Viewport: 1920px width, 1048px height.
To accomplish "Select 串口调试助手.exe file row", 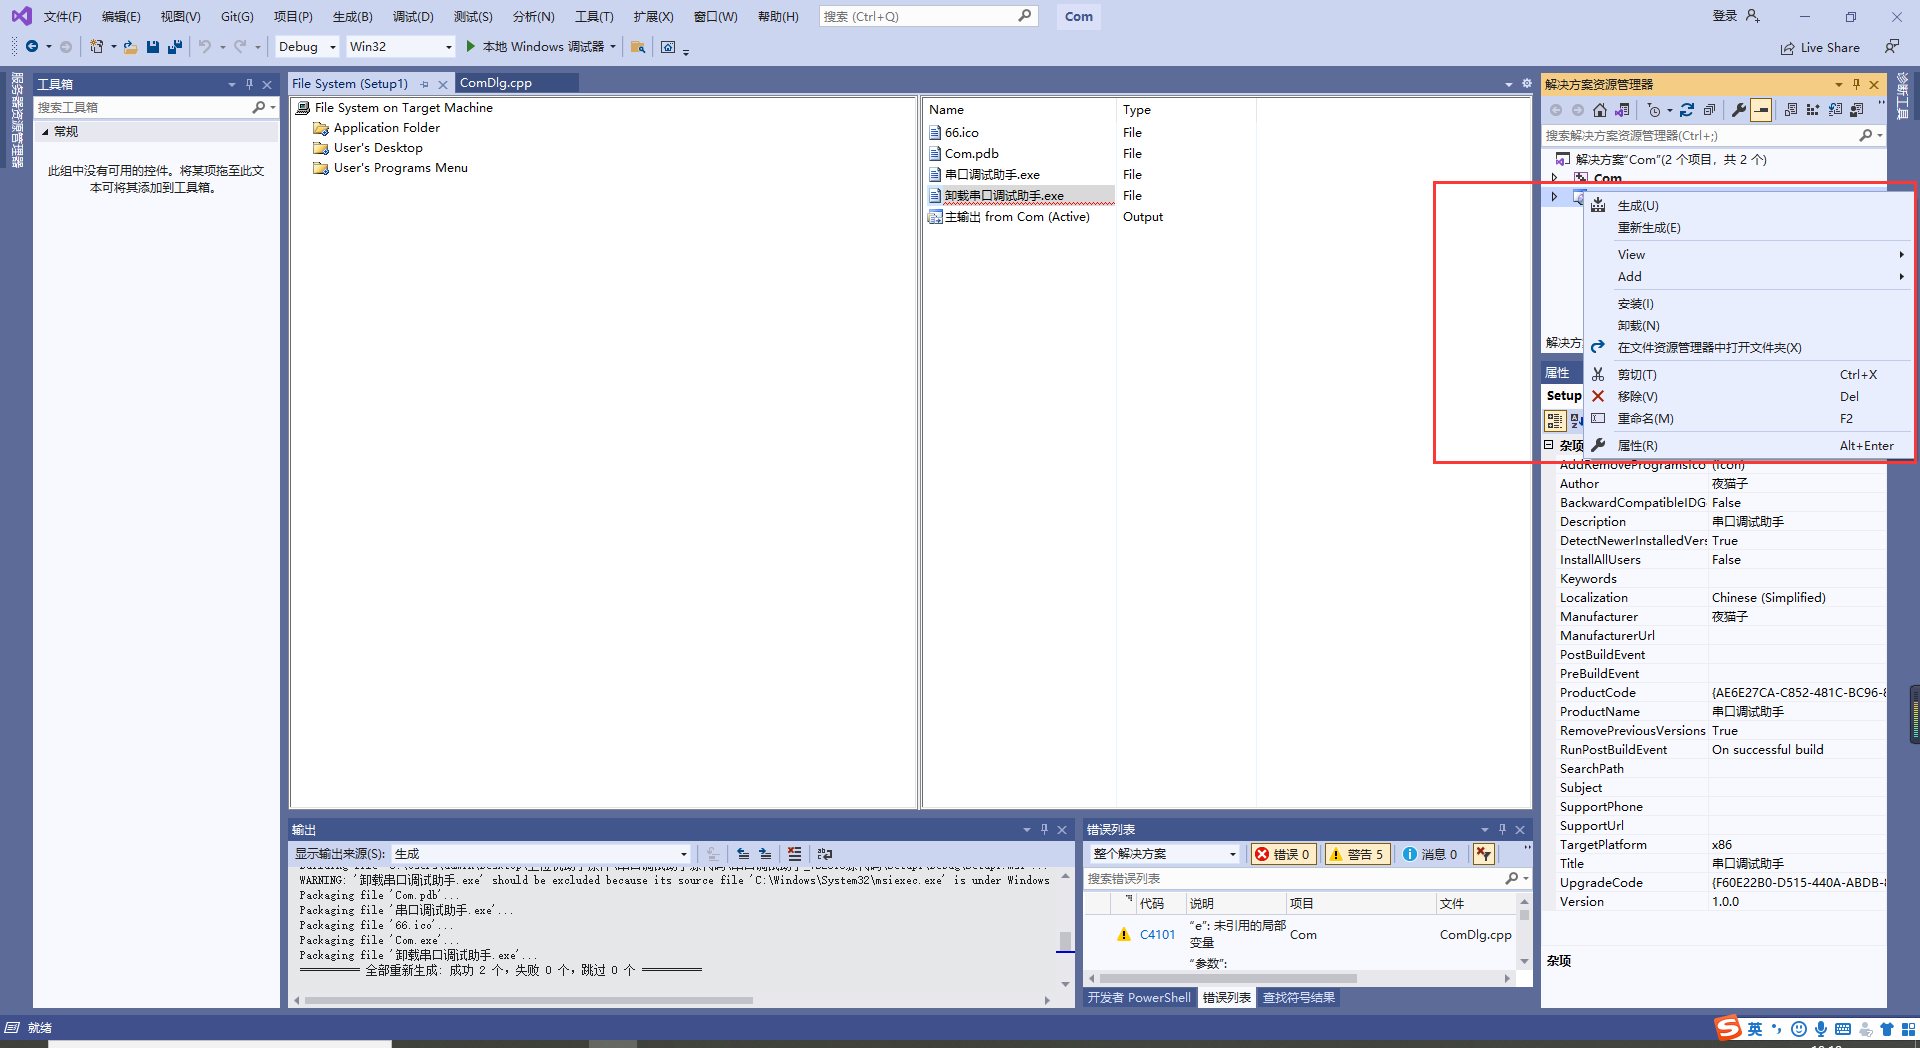I will tap(992, 175).
